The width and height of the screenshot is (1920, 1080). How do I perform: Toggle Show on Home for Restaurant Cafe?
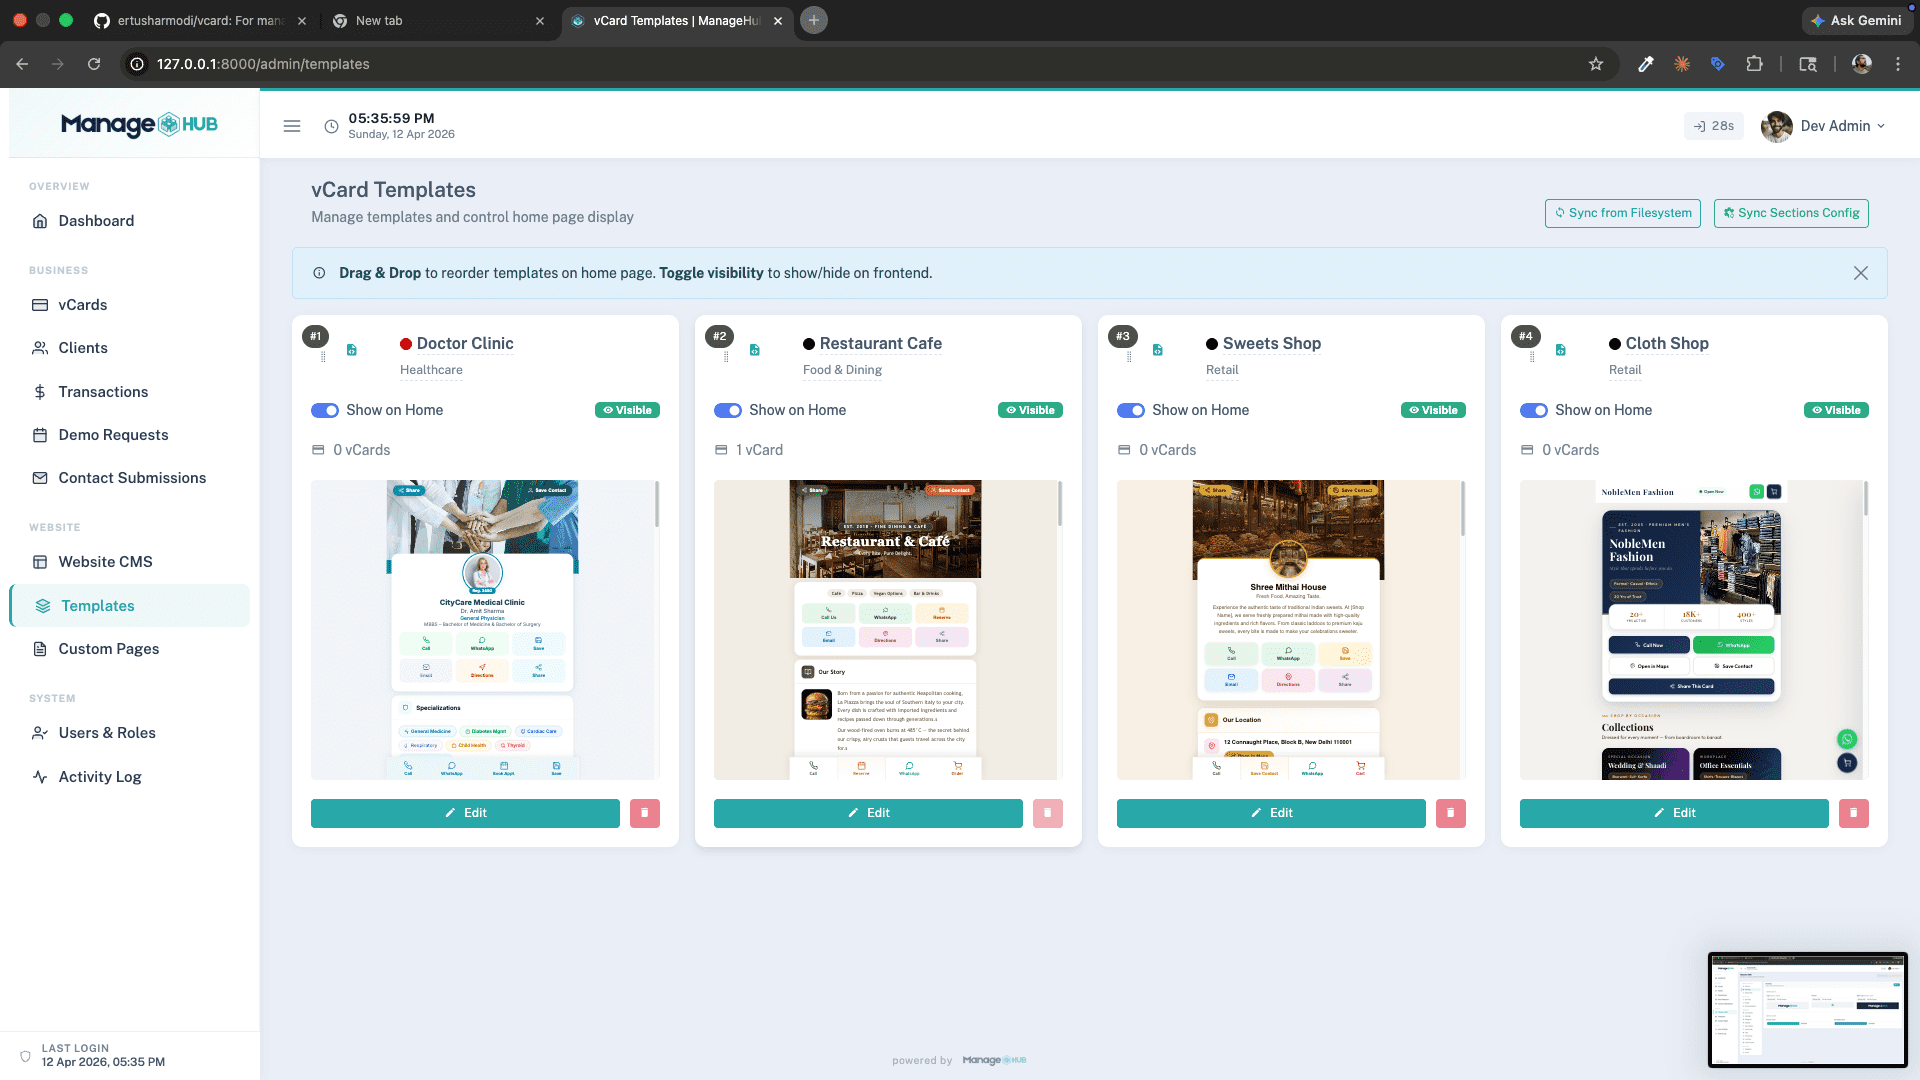click(x=728, y=410)
